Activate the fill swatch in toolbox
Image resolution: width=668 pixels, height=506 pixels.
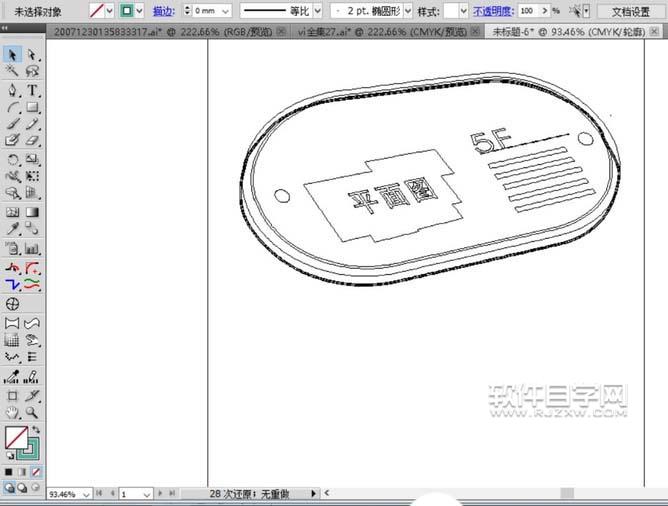(16, 437)
